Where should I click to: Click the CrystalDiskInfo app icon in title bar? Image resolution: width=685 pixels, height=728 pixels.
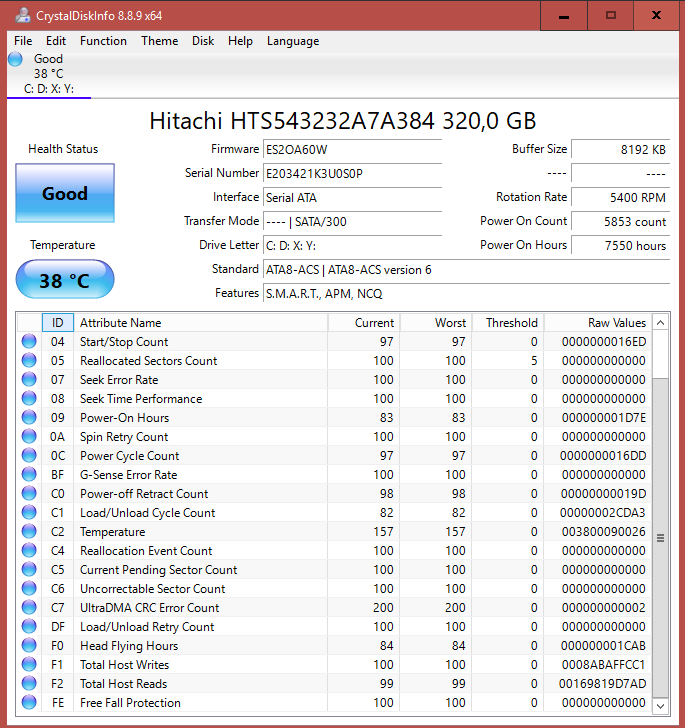[x=22, y=15]
